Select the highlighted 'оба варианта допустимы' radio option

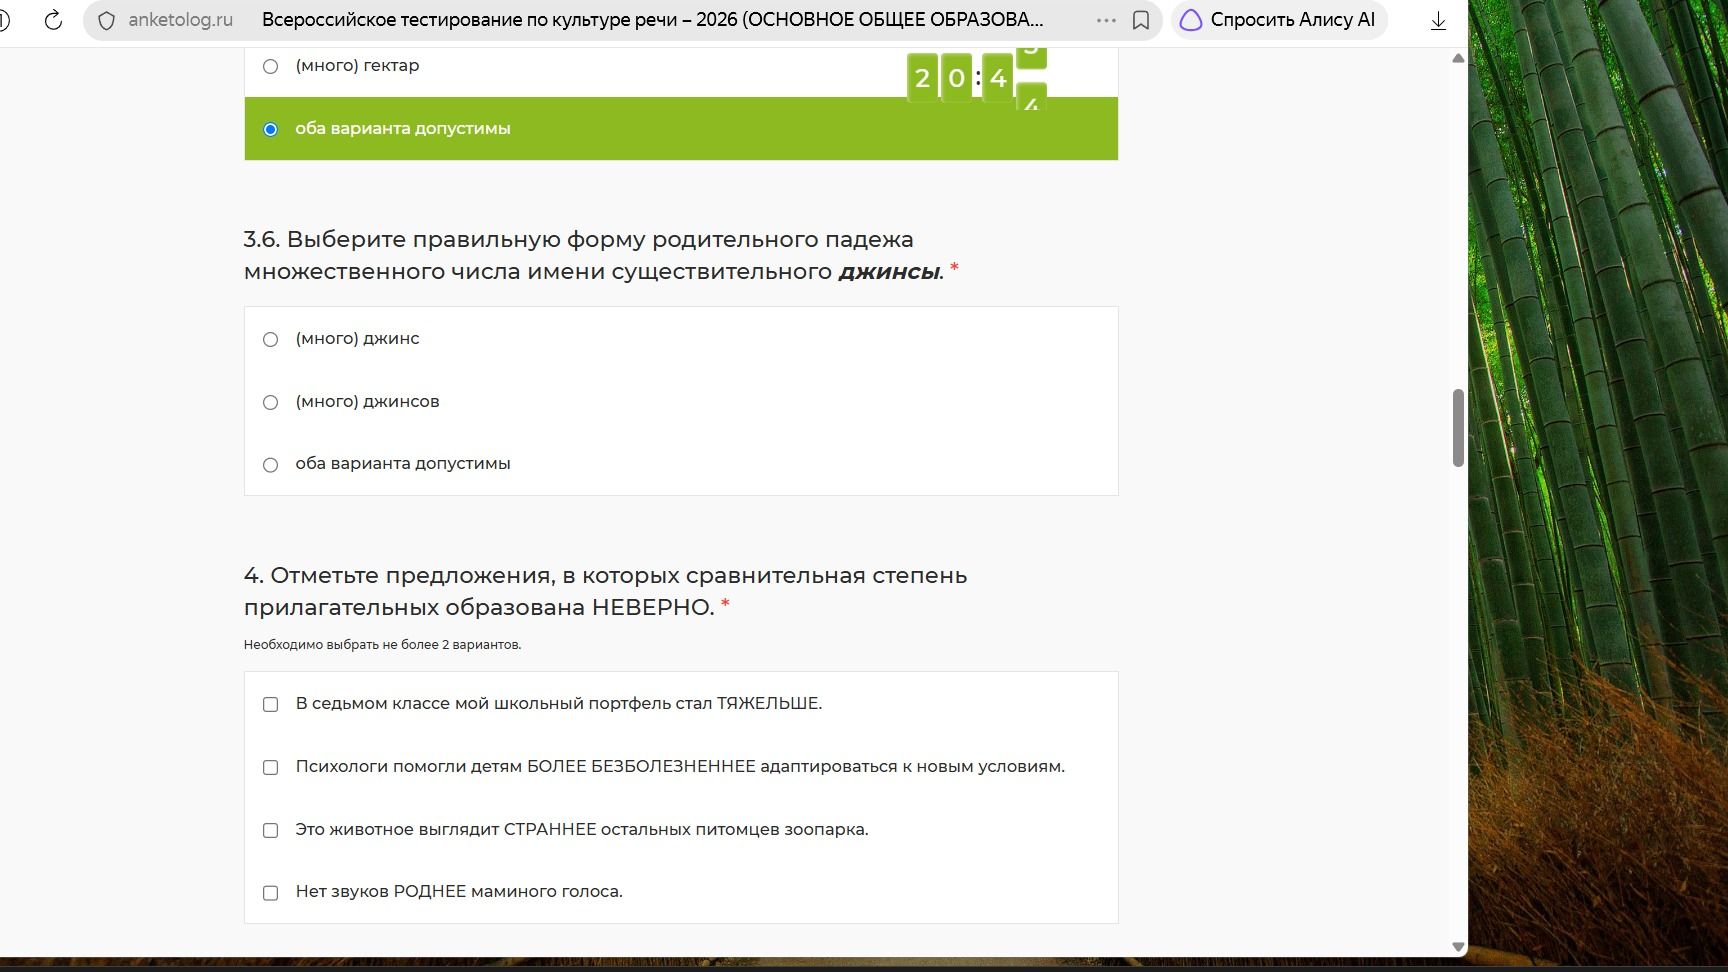point(270,129)
